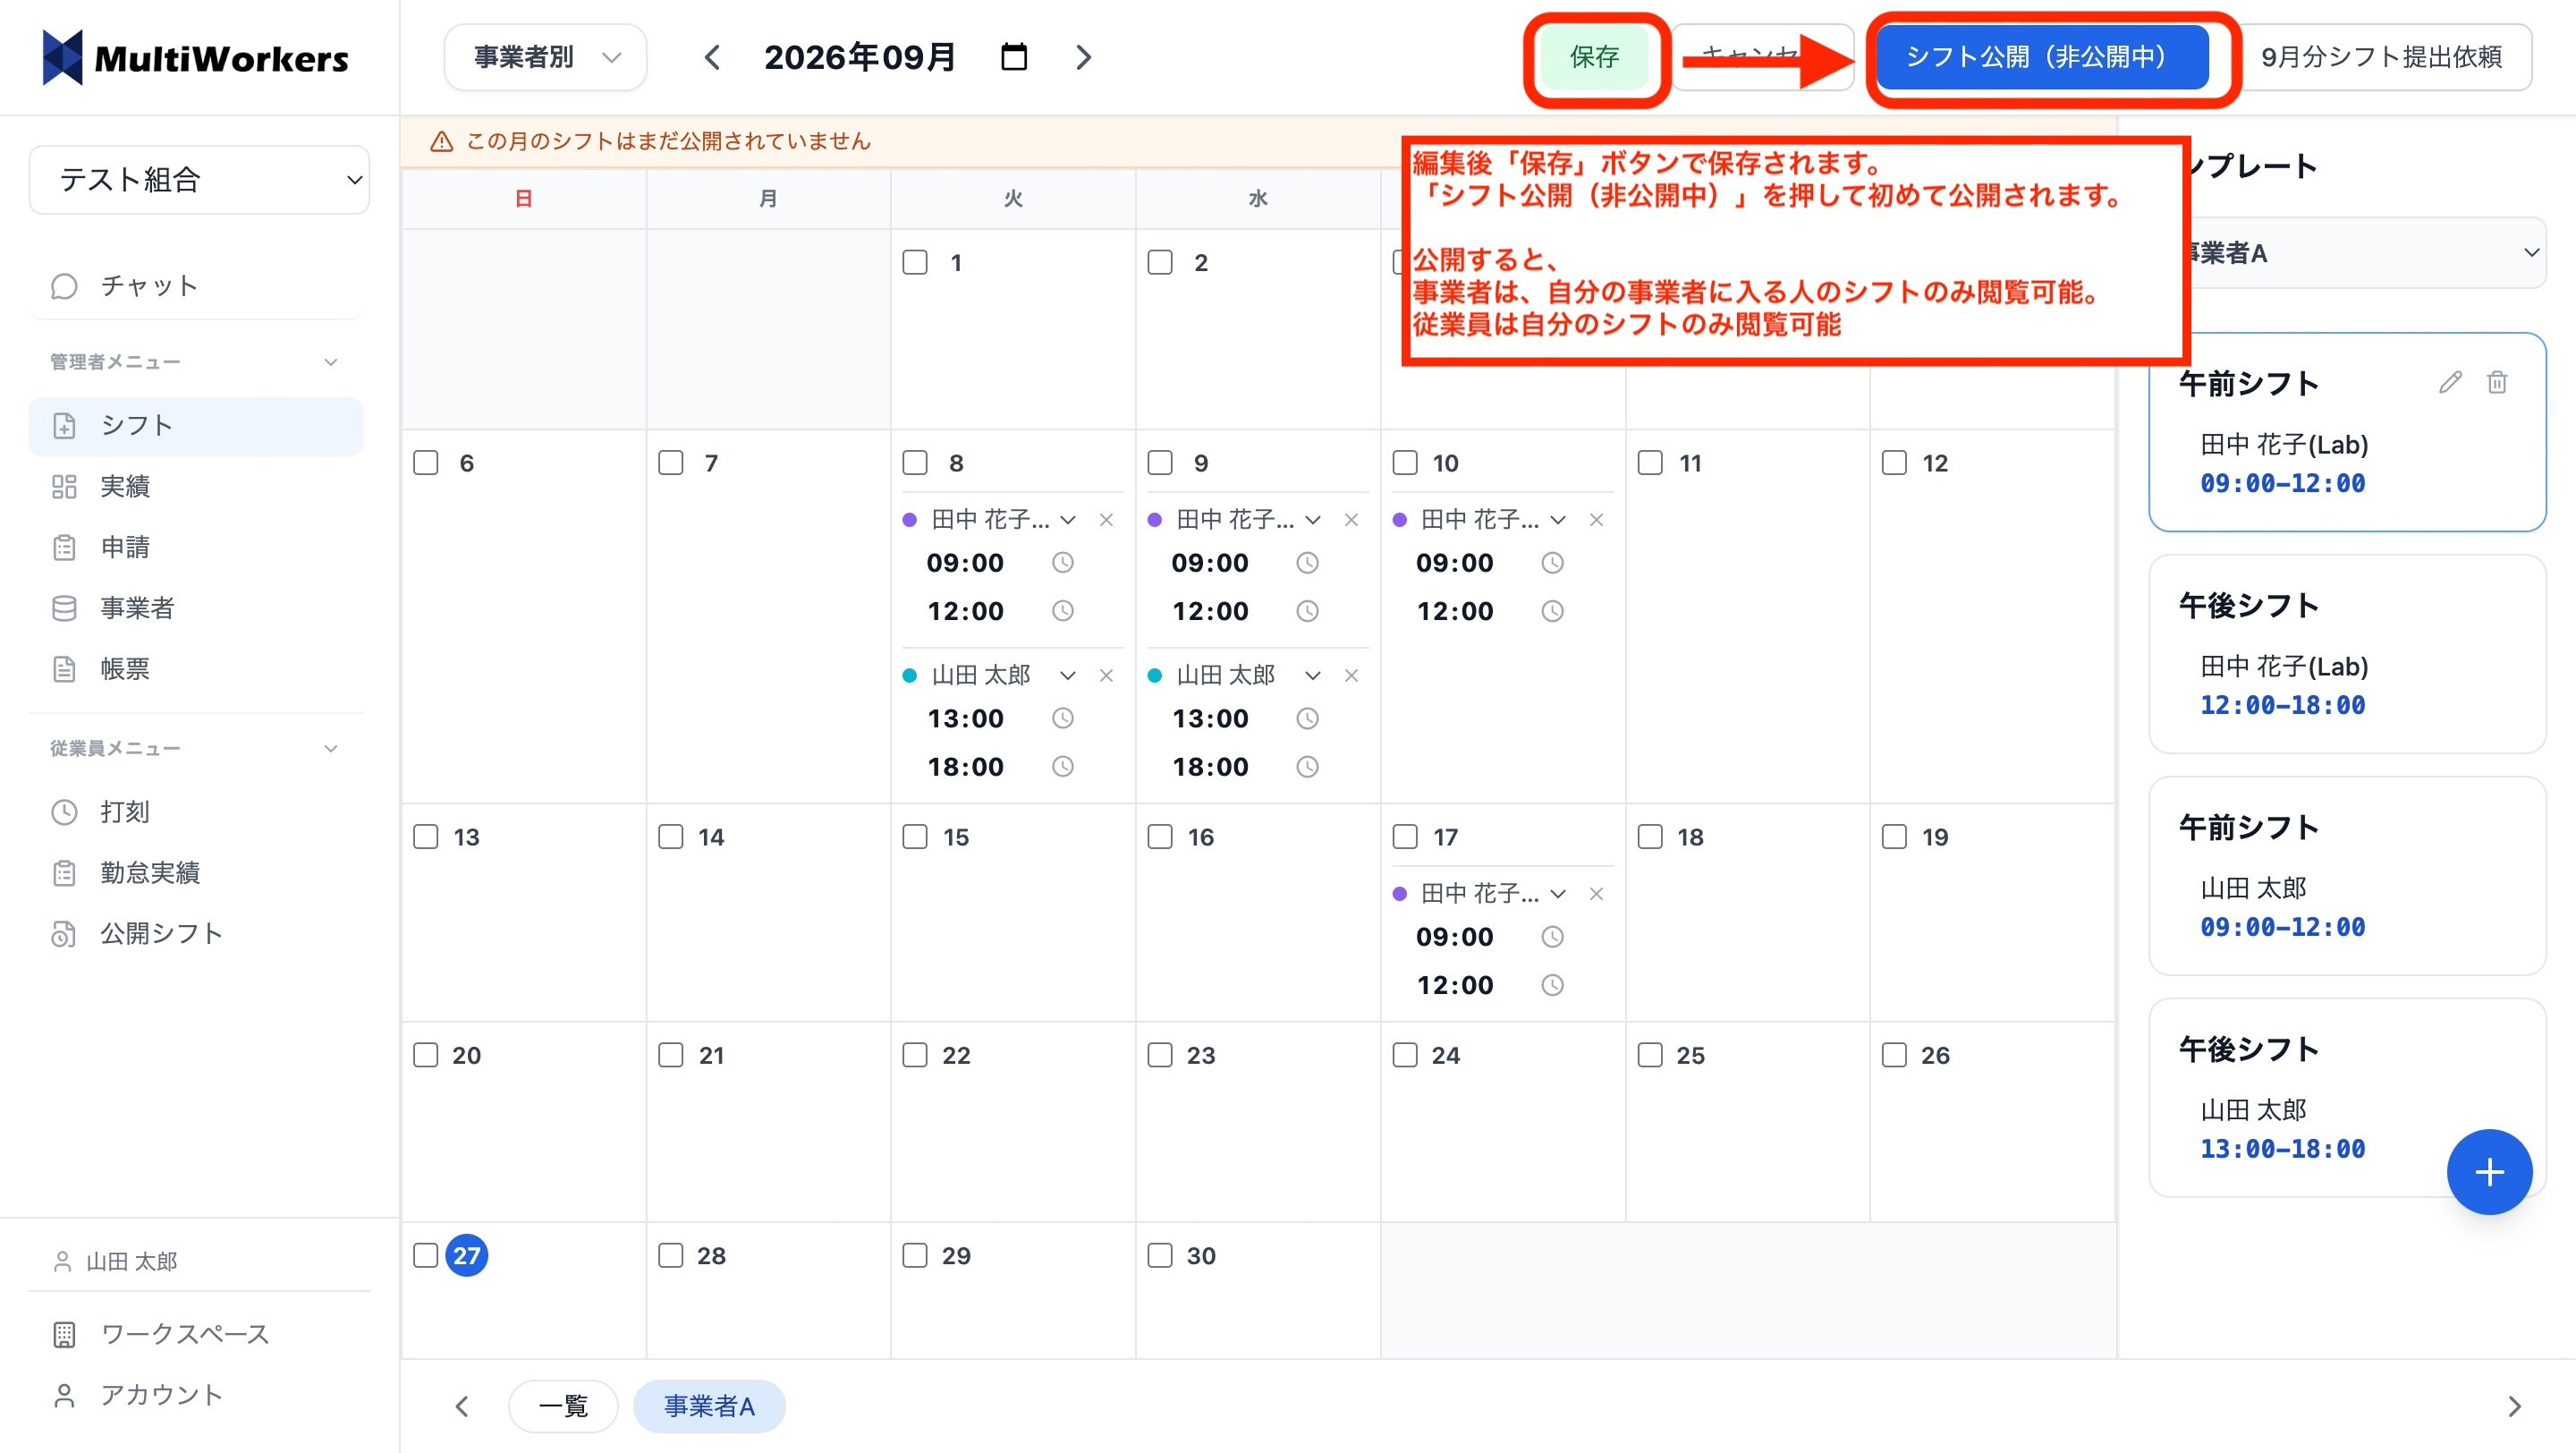The image size is (2576, 1453).
Task: Tick checkbox for day 12
Action: (1894, 463)
